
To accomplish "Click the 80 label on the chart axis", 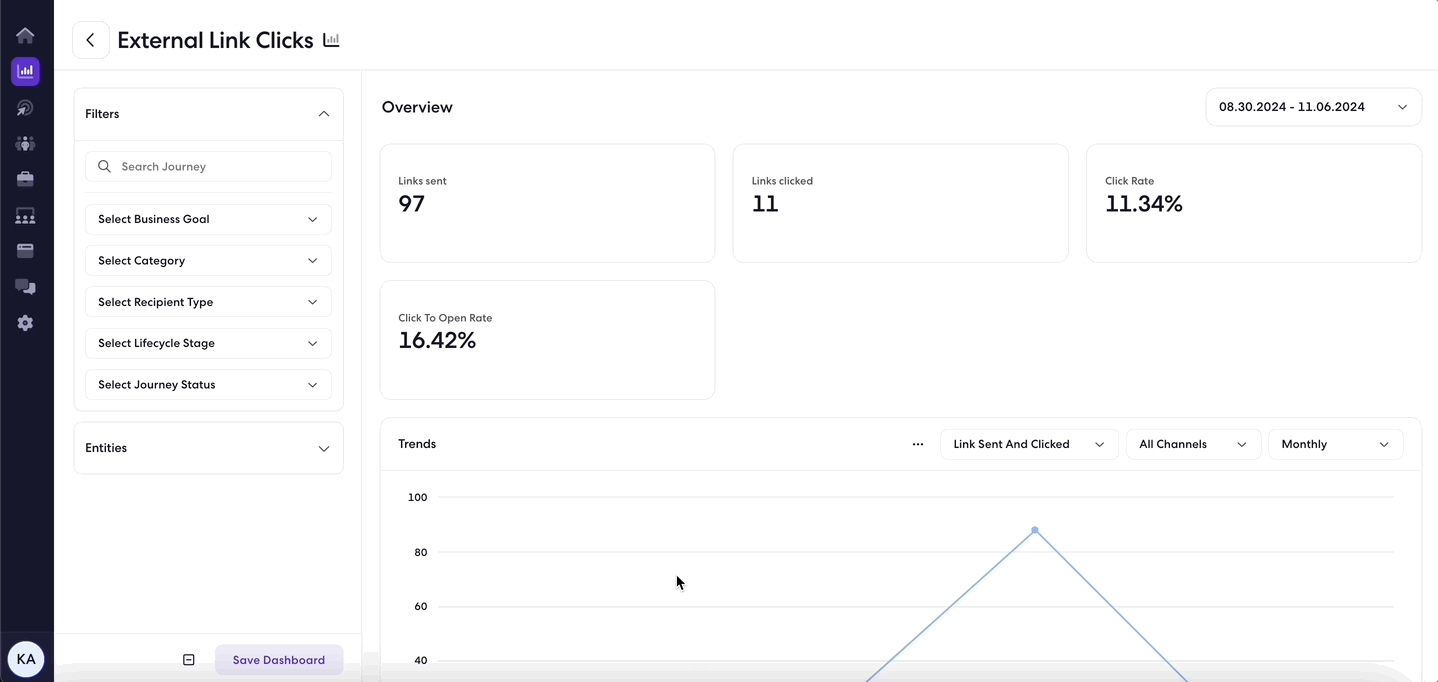I will pos(420,552).
